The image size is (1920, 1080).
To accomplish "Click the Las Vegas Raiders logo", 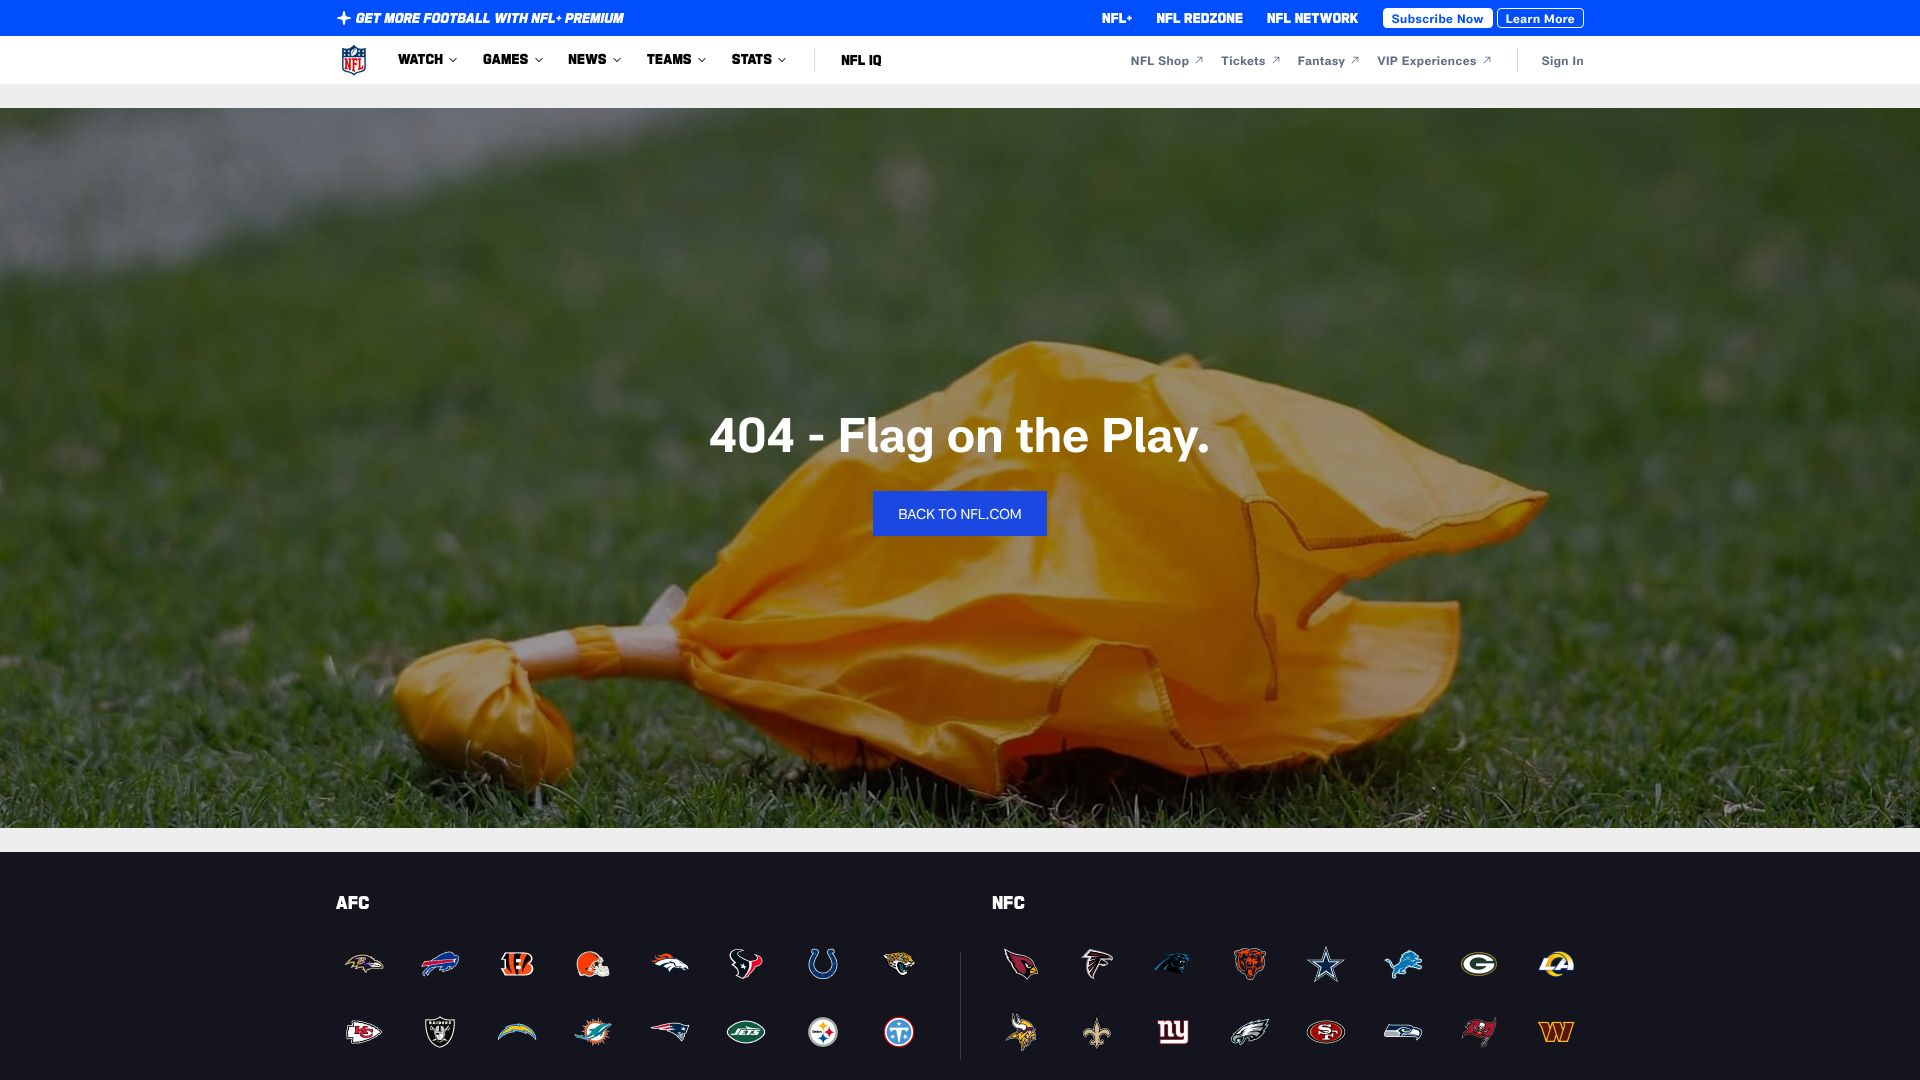I will point(440,1032).
